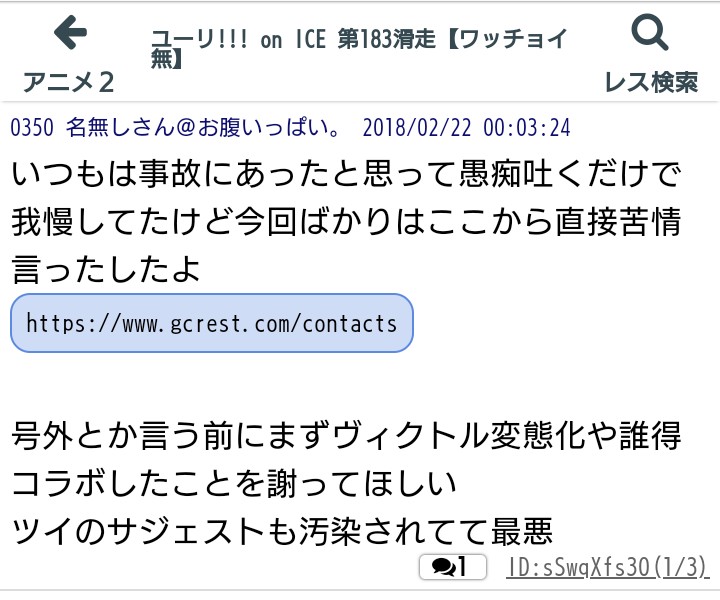Tap the text 言ったしたよ
The width and height of the screenshot is (720, 600).
coord(107,268)
